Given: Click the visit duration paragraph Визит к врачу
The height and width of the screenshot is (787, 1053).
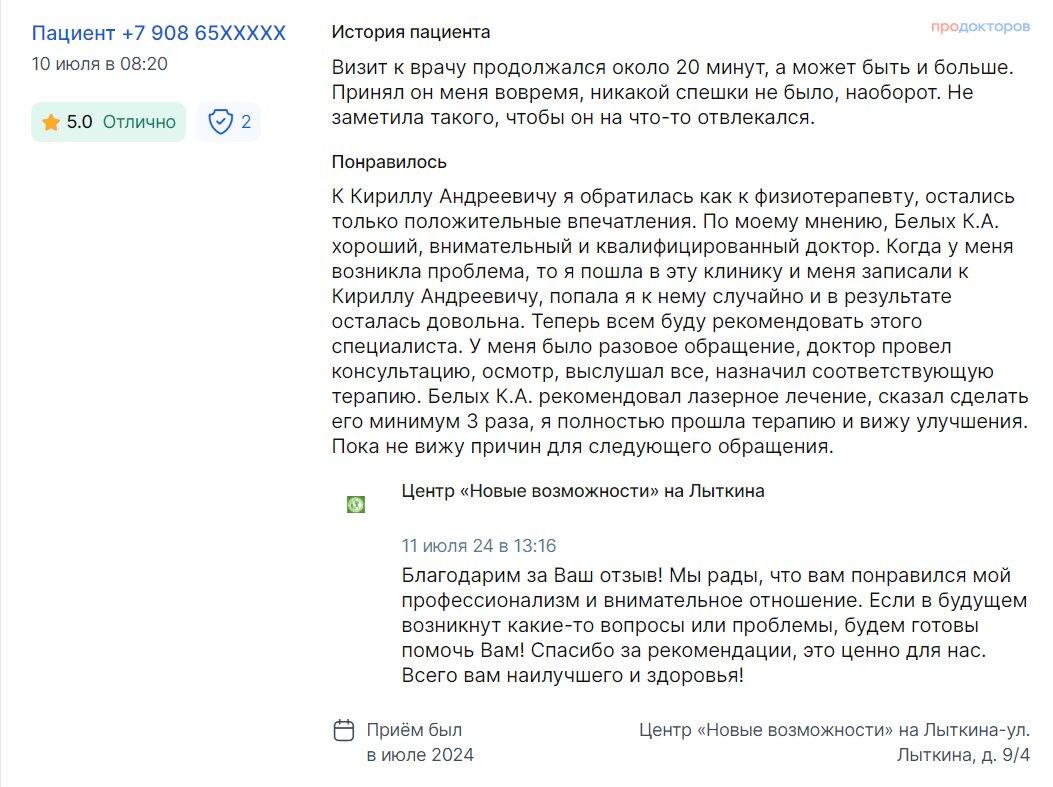Looking at the screenshot, I should [x=673, y=92].
